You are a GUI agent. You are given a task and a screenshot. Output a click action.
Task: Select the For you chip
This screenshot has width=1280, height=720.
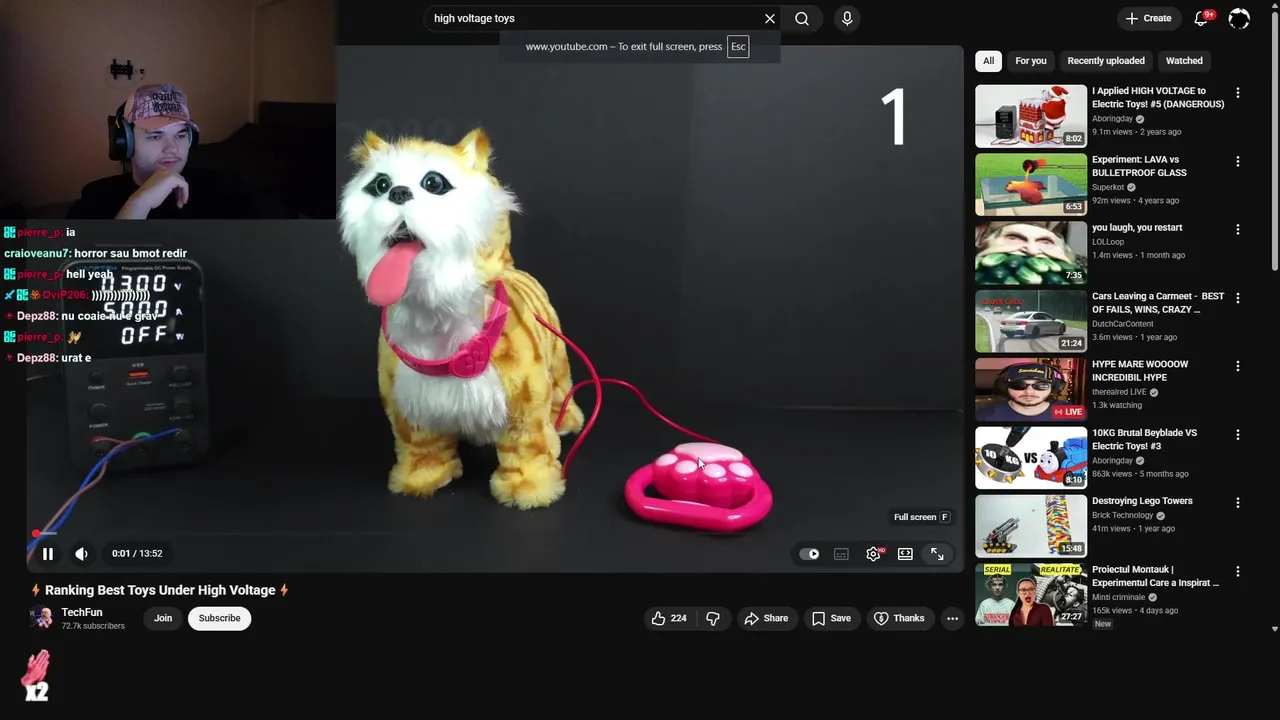pyautogui.click(x=1031, y=61)
